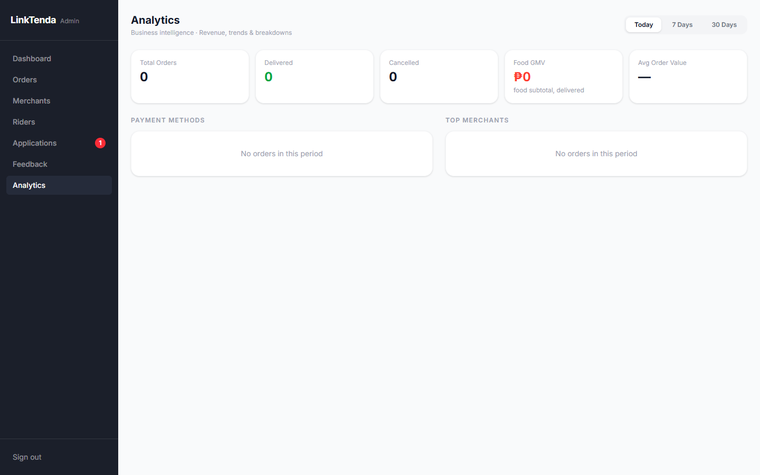Click 'No orders in this period' under Payment Methods
Screen dimensions: 760x475
point(282,154)
